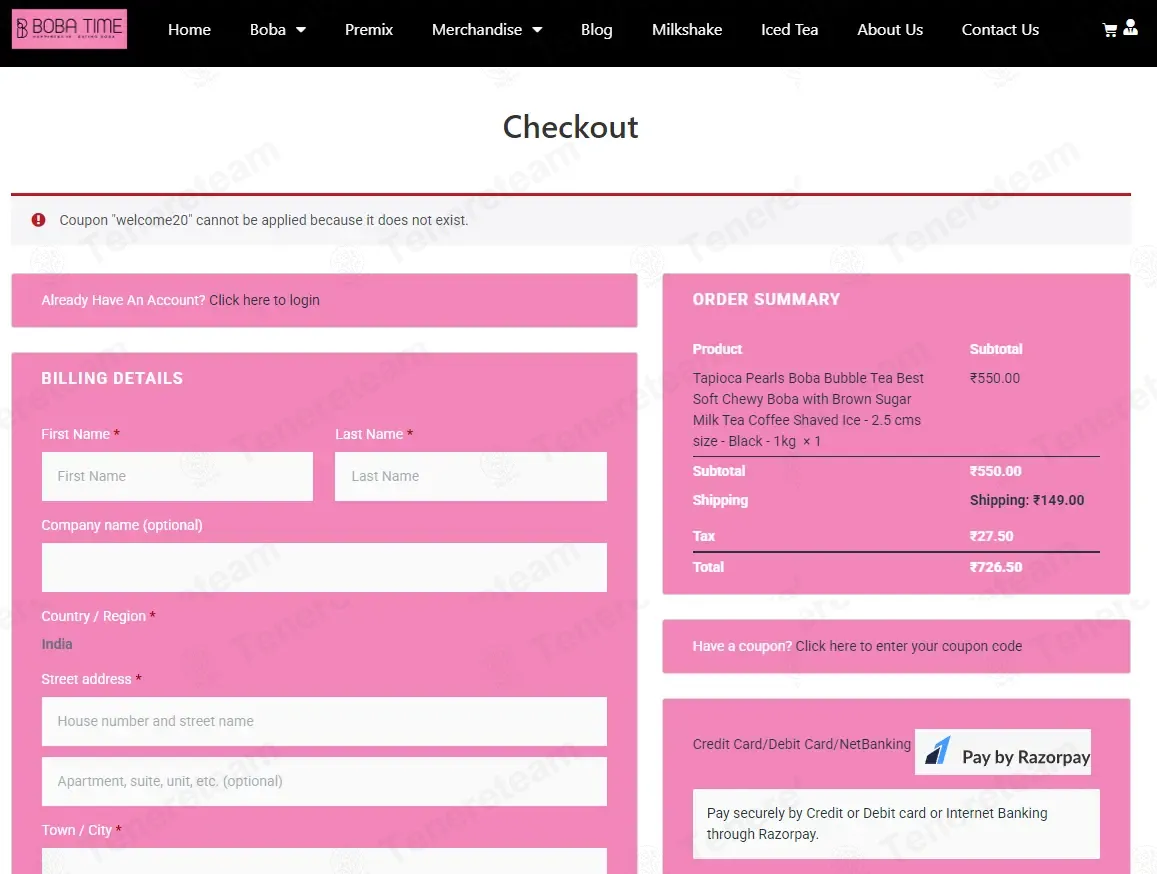Click the Checkout page heading
The height and width of the screenshot is (874, 1157).
pyautogui.click(x=570, y=127)
